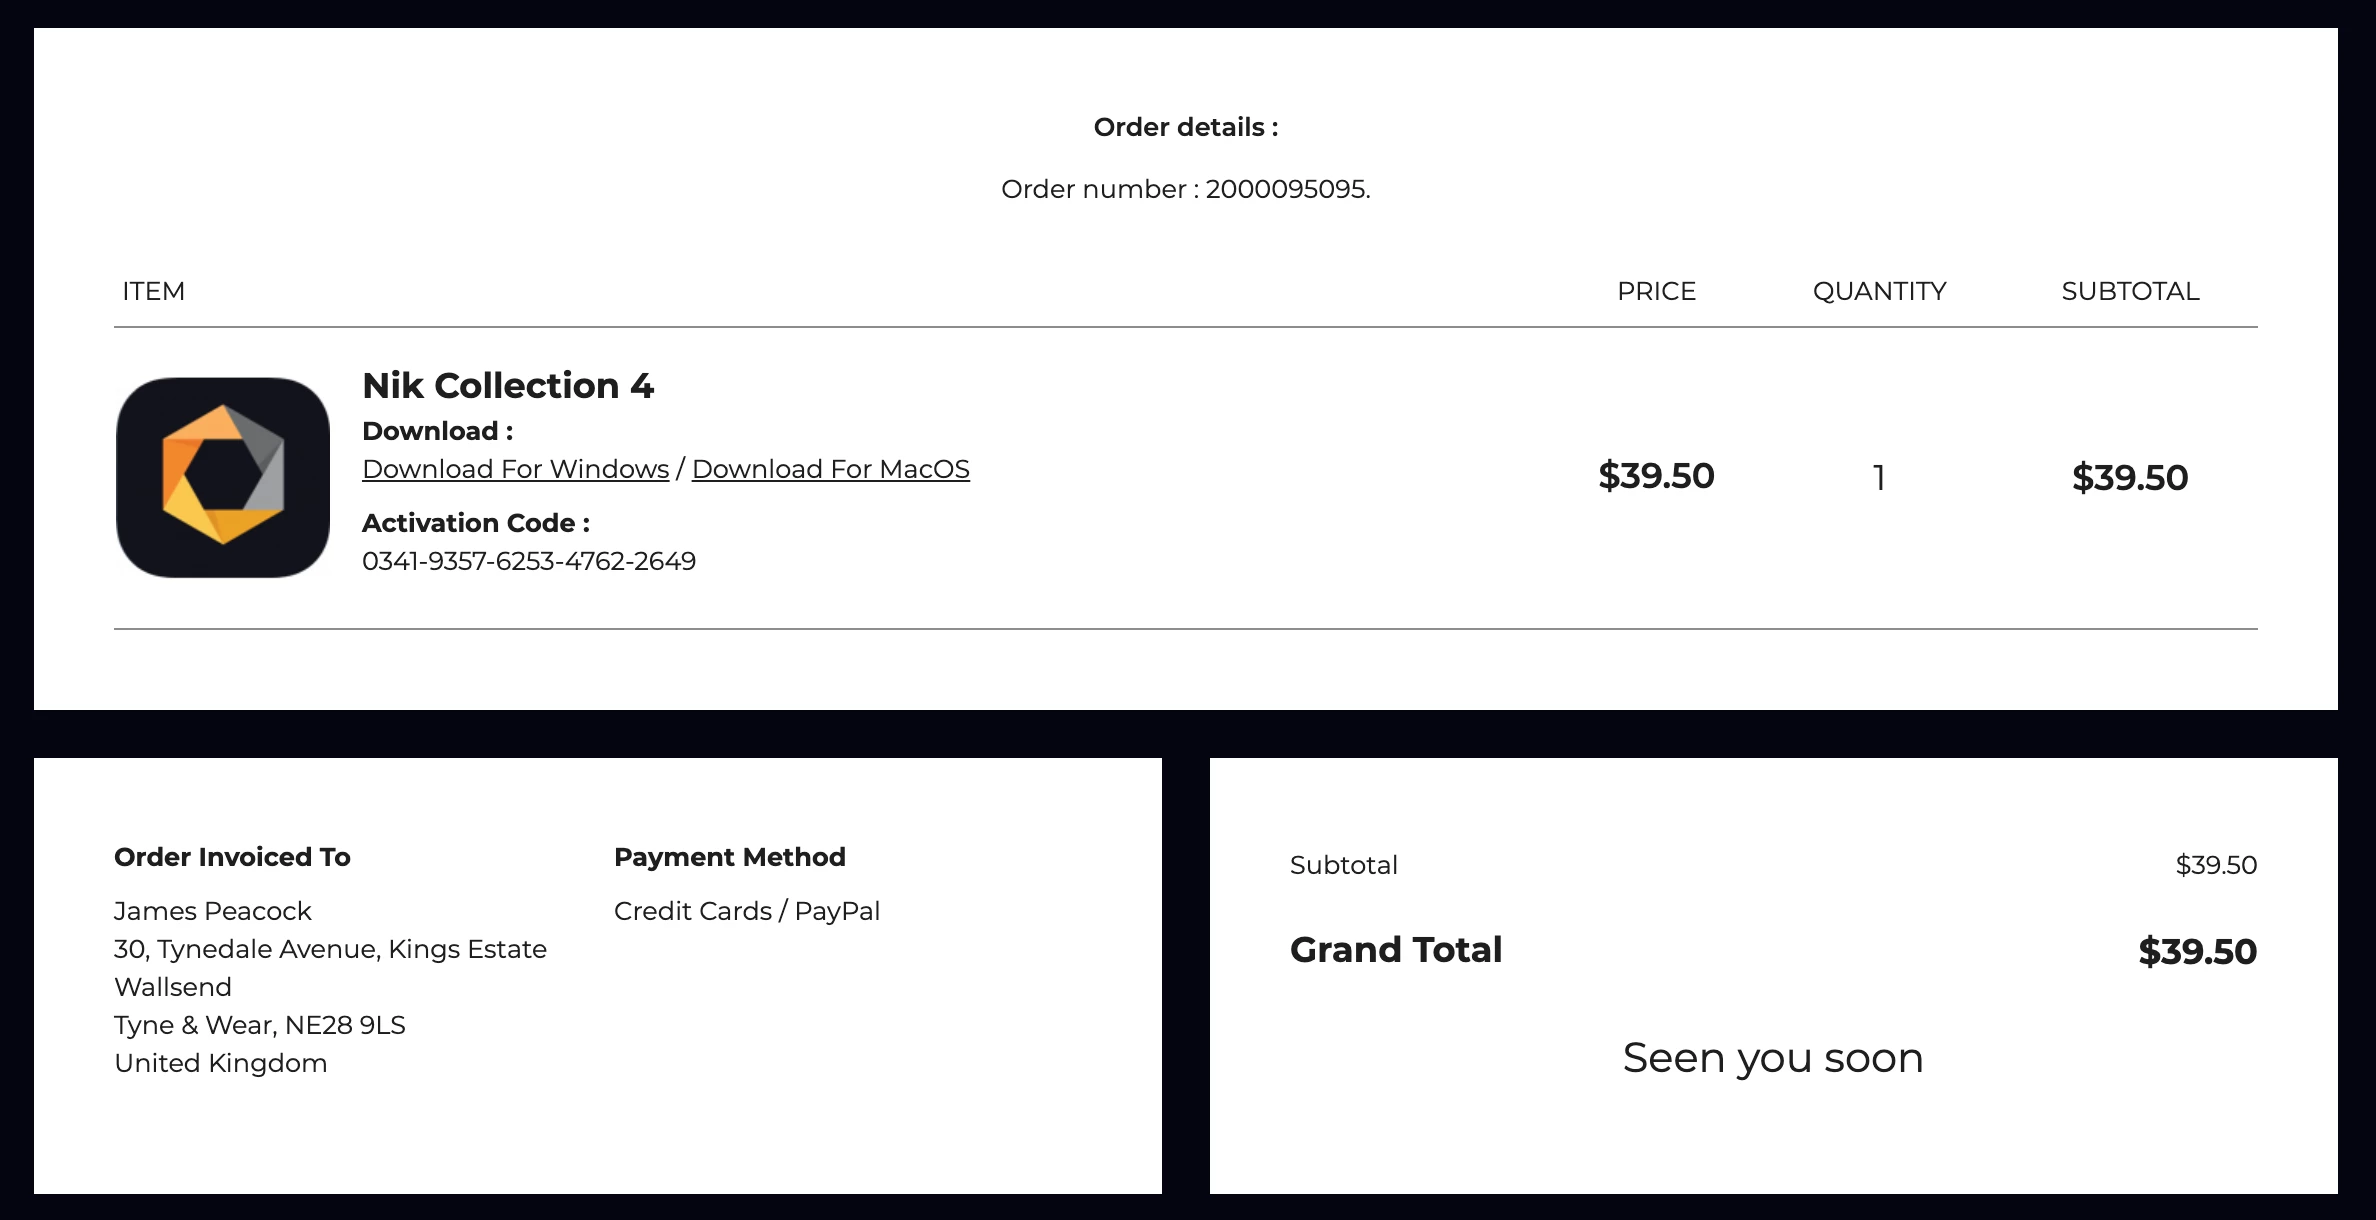Click the ITEM column header
The image size is (2376, 1220).
coord(153,291)
